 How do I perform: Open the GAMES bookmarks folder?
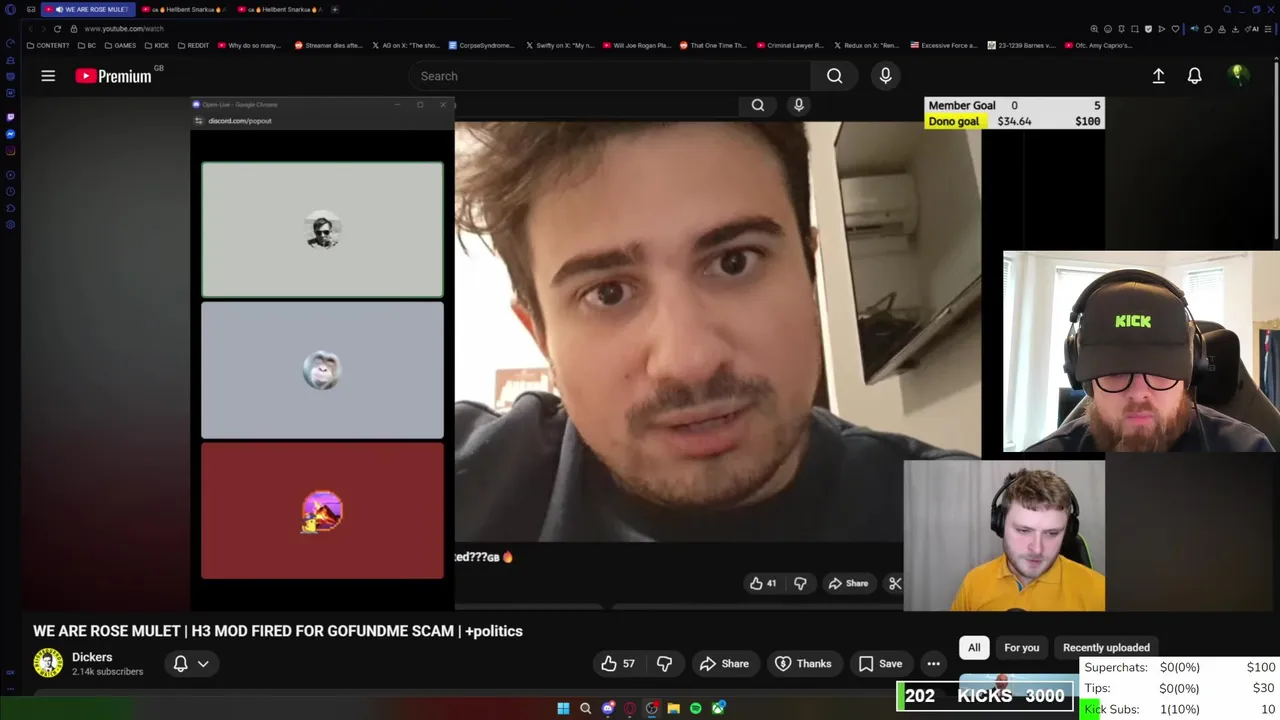[x=120, y=45]
